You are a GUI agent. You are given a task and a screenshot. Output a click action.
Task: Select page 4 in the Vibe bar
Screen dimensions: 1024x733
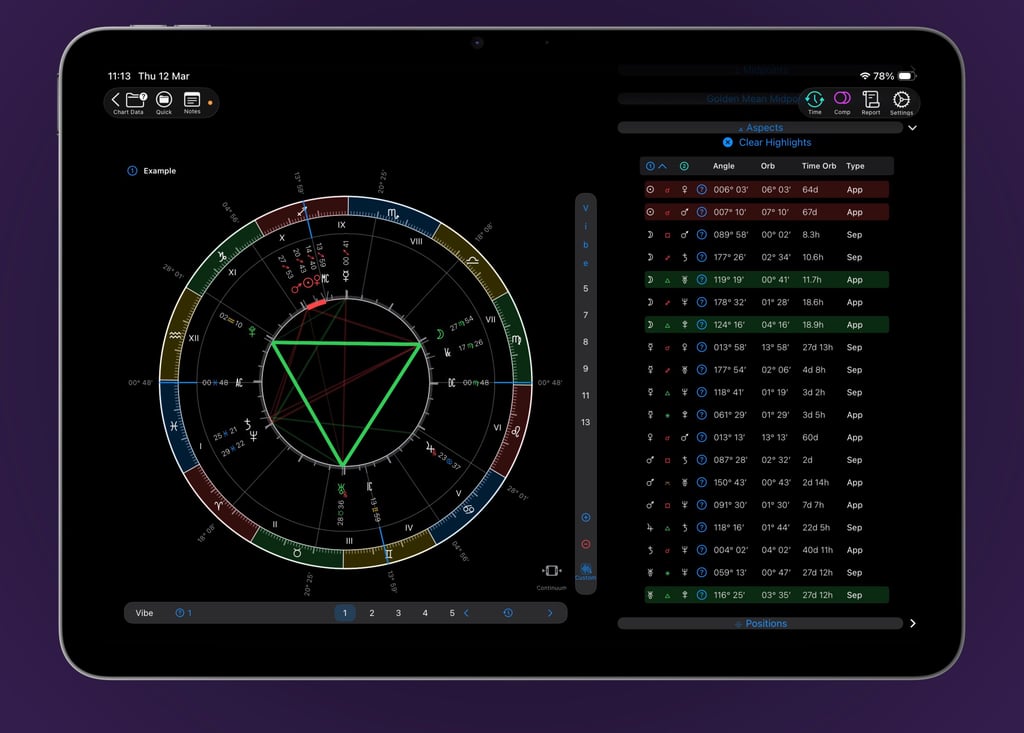(x=425, y=613)
